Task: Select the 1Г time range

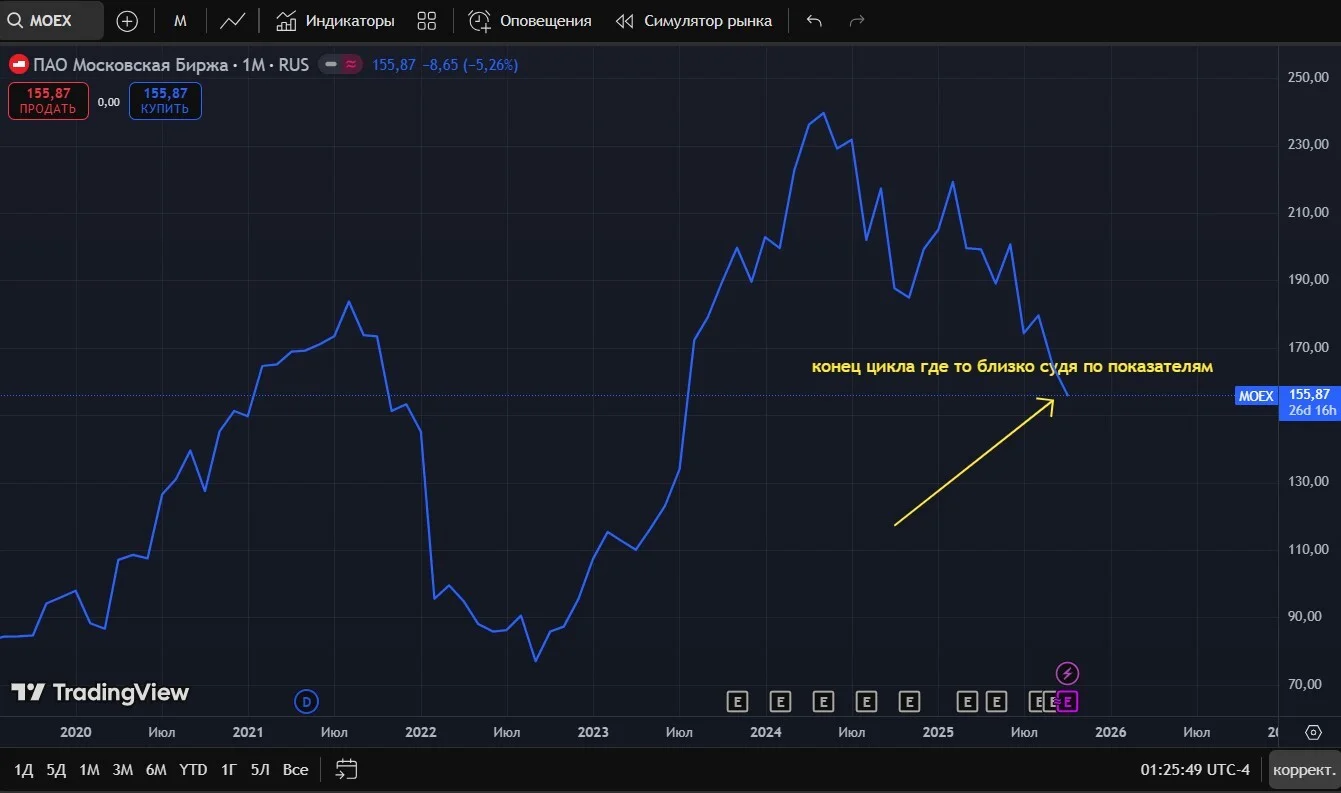Action: [229, 770]
